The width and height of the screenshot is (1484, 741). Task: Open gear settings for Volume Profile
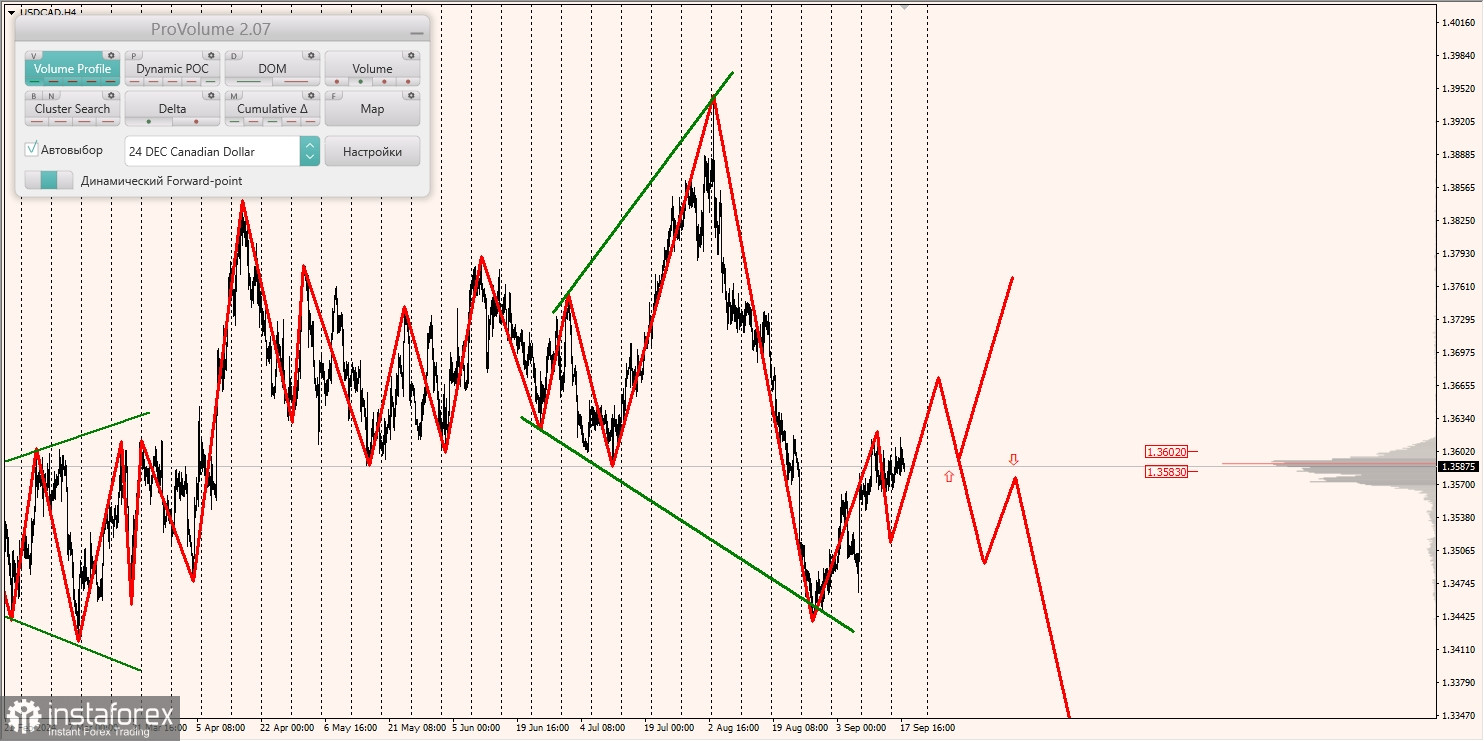111,56
